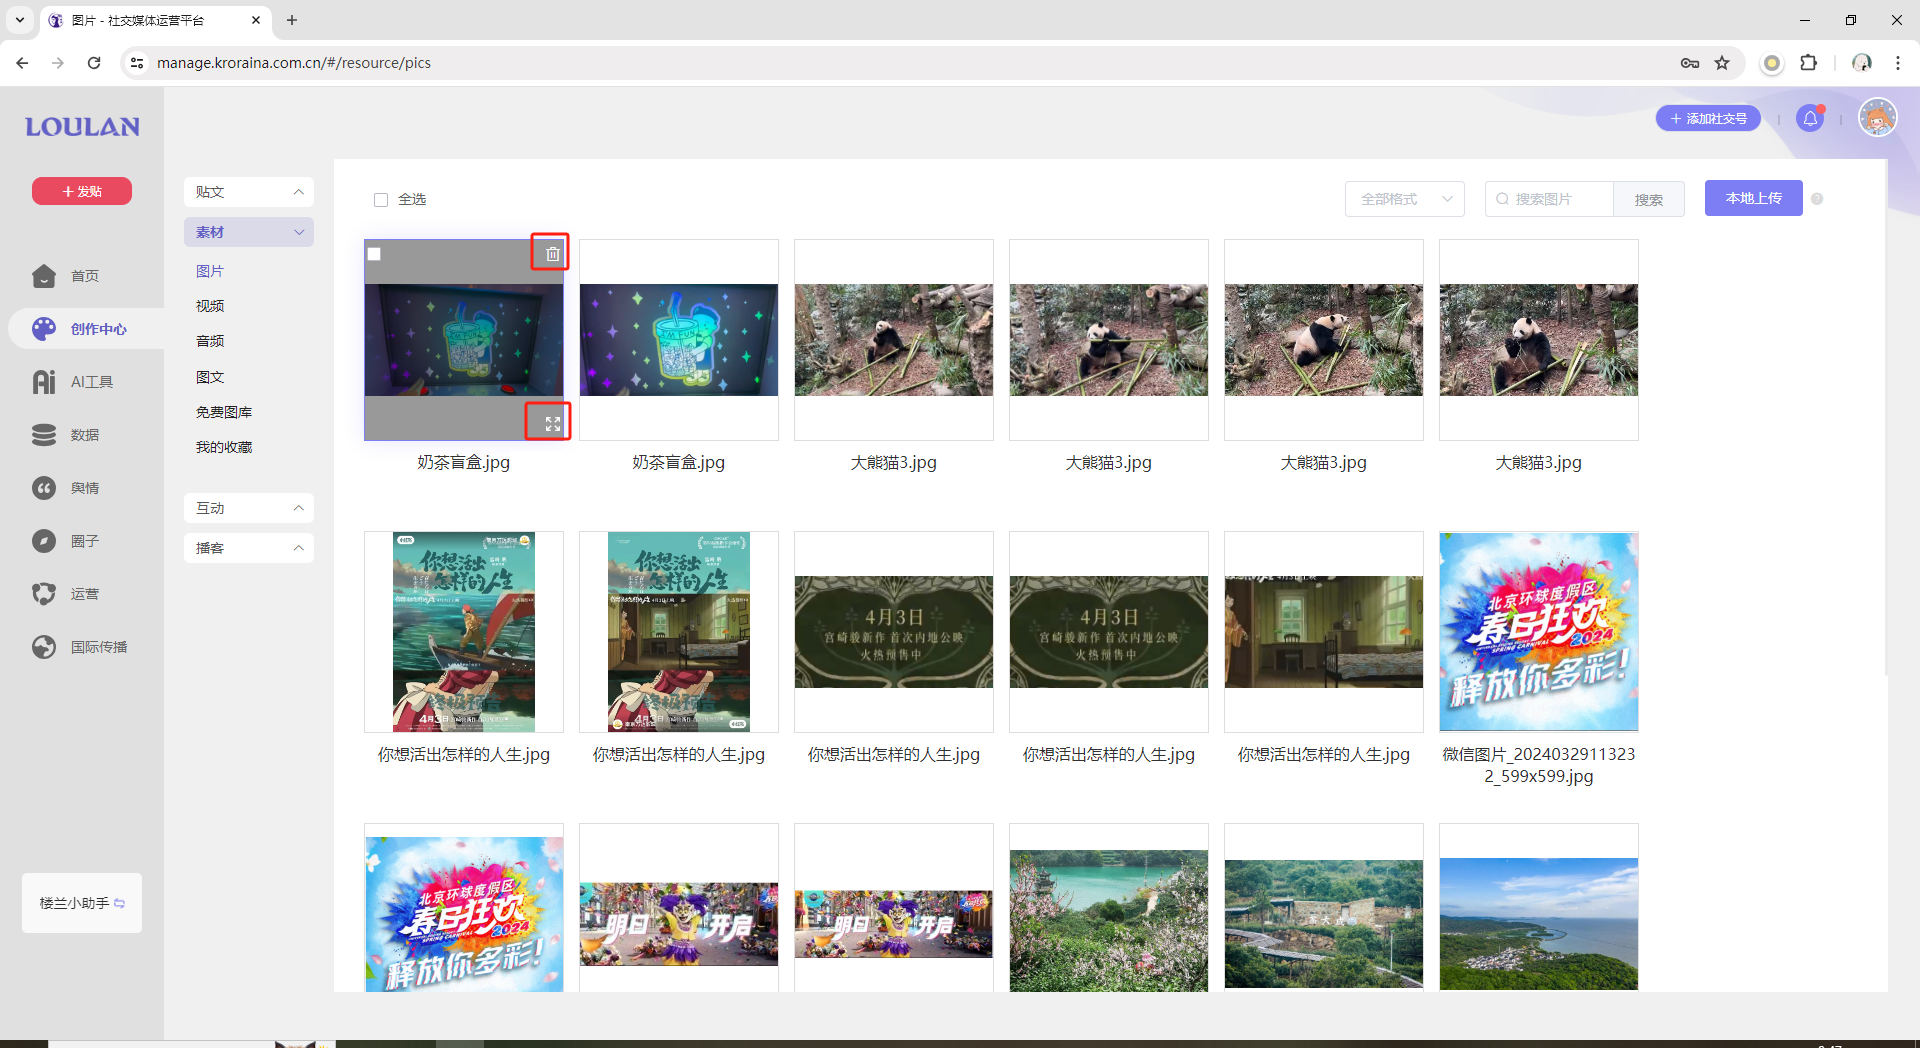
Task: Click the link icon in 楼兰小助手
Action: [120, 904]
